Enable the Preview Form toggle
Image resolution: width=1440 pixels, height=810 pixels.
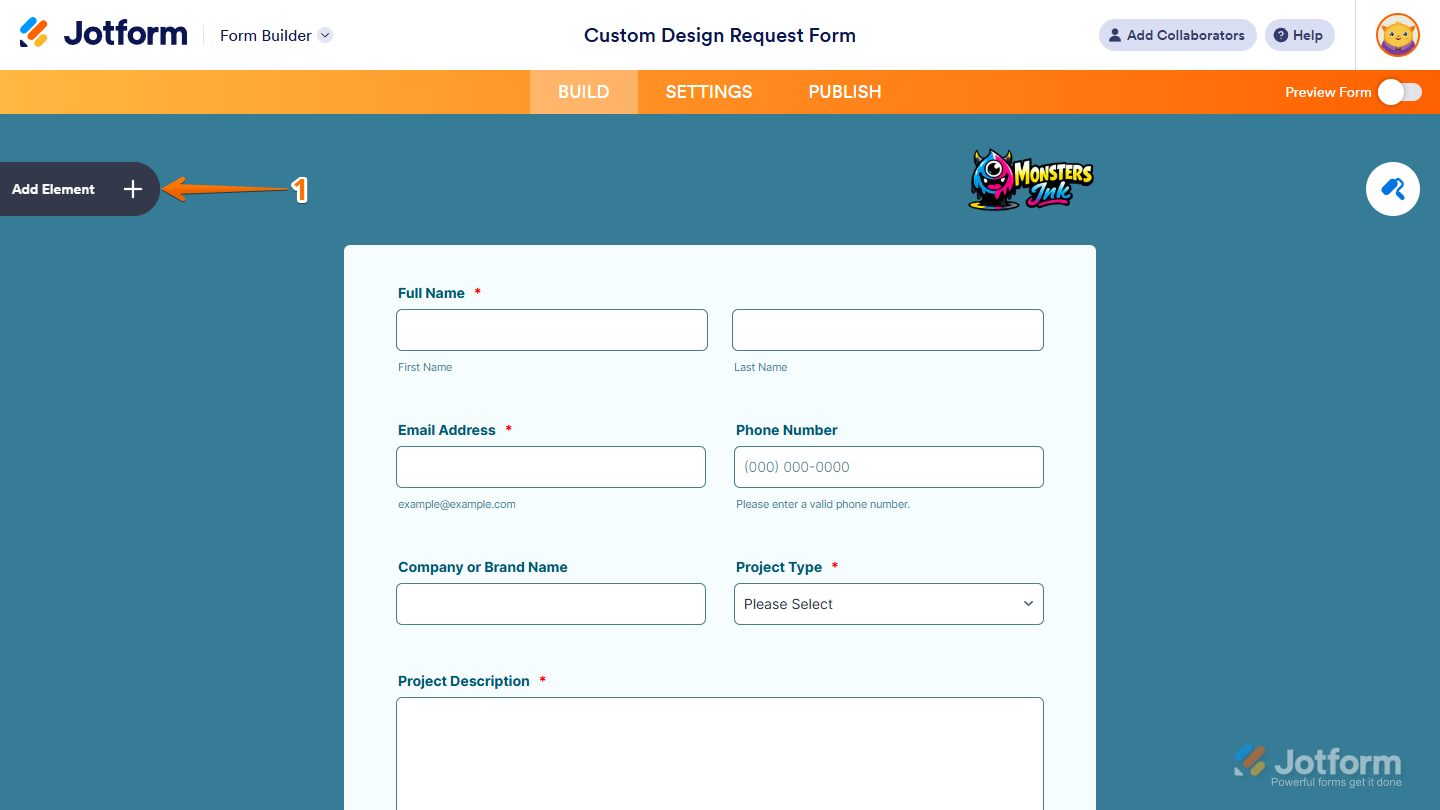[x=1399, y=91]
